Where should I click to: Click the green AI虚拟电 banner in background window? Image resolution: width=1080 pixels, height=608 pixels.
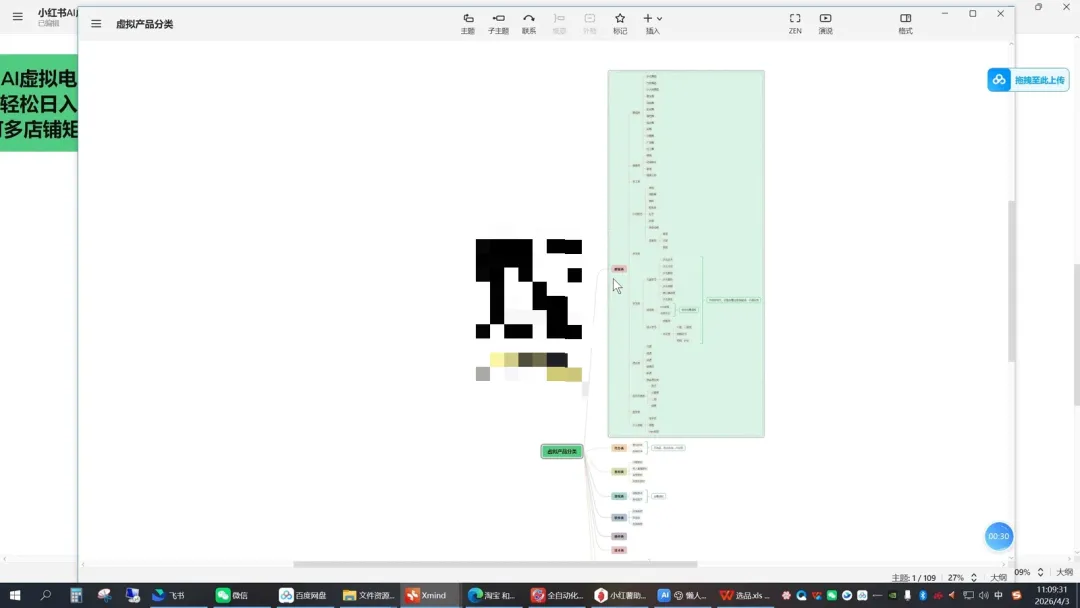click(39, 103)
